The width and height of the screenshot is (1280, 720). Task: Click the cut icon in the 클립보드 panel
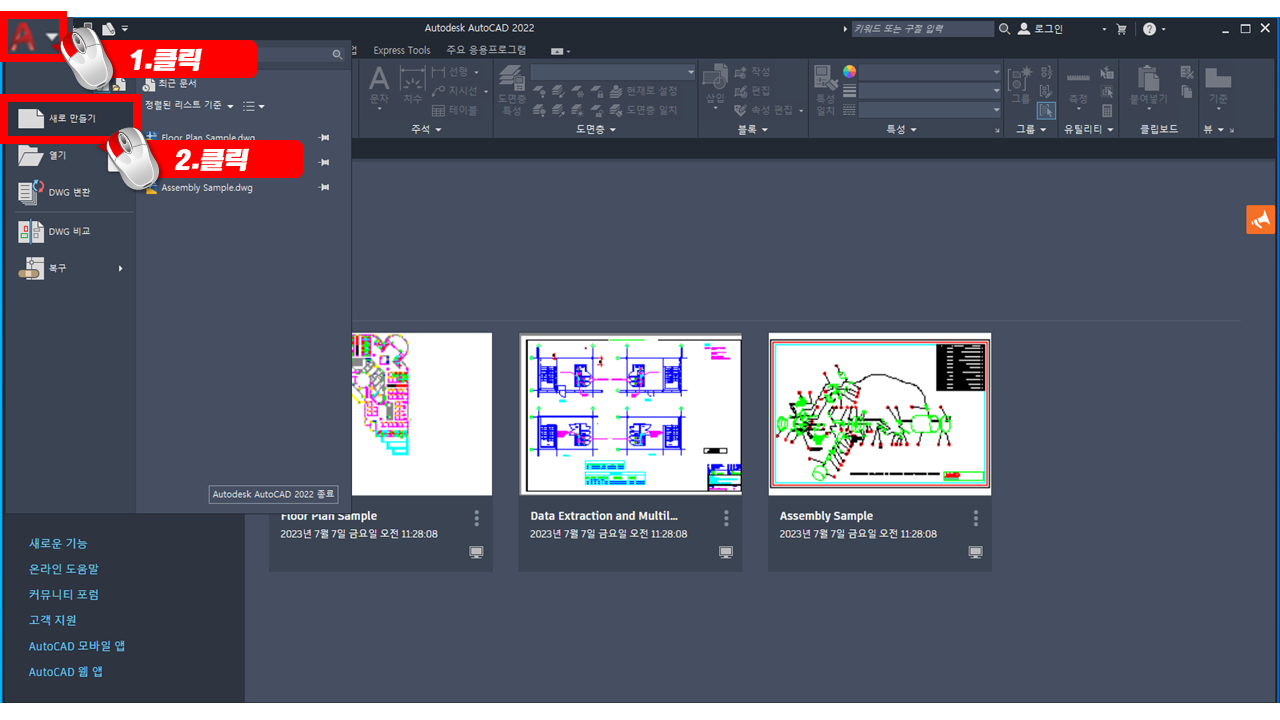[x=1187, y=72]
